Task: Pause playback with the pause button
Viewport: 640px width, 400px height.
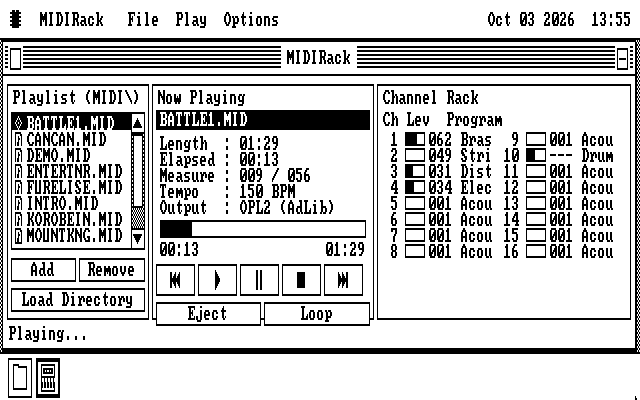Action: pos(259,280)
